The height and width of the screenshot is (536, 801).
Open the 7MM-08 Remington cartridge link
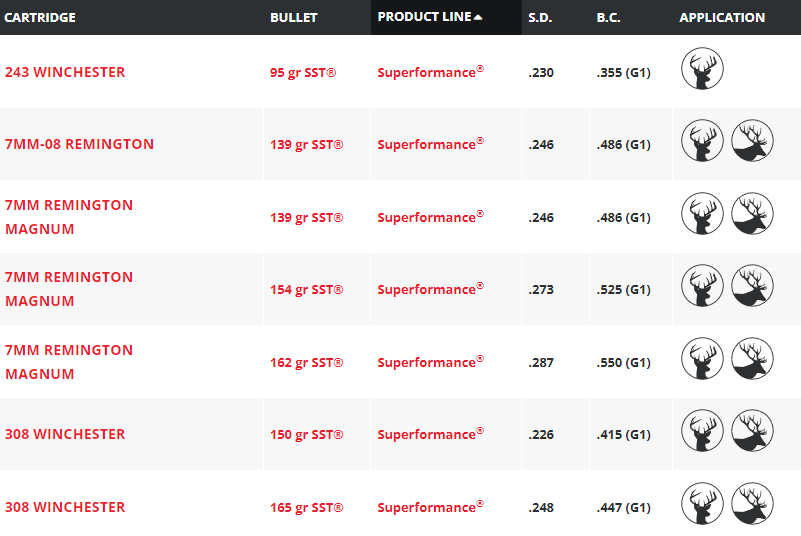[x=79, y=144]
